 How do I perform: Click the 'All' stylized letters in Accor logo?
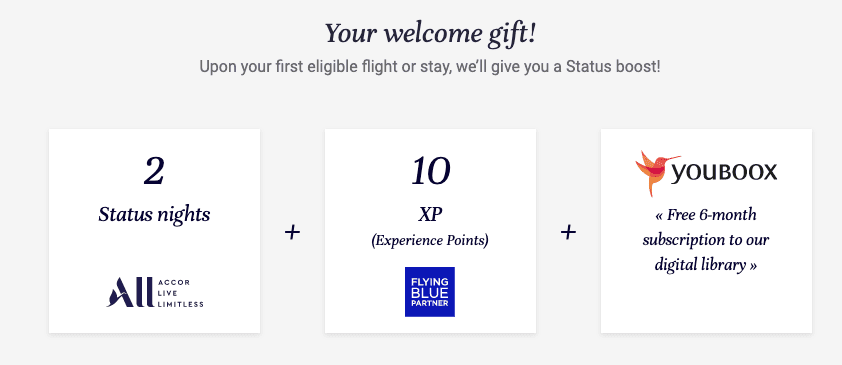[x=128, y=293]
